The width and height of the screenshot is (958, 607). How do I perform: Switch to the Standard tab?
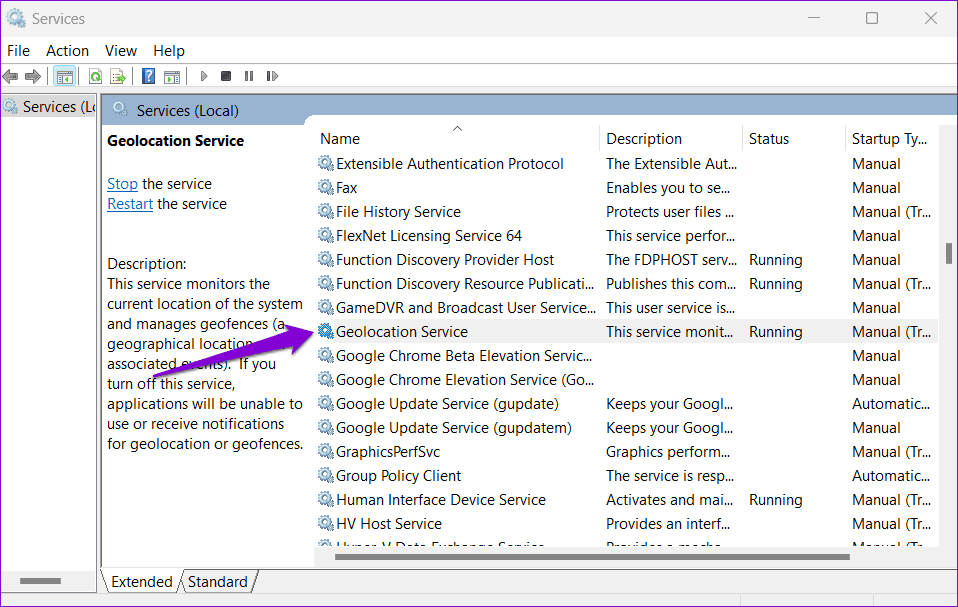point(218,582)
